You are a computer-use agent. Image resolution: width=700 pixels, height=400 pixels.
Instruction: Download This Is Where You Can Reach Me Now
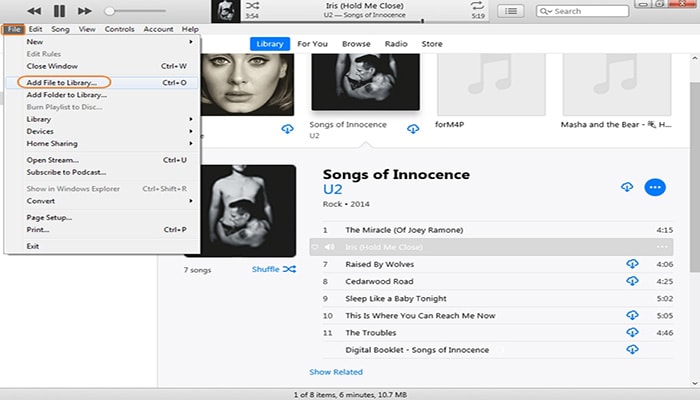pos(632,315)
